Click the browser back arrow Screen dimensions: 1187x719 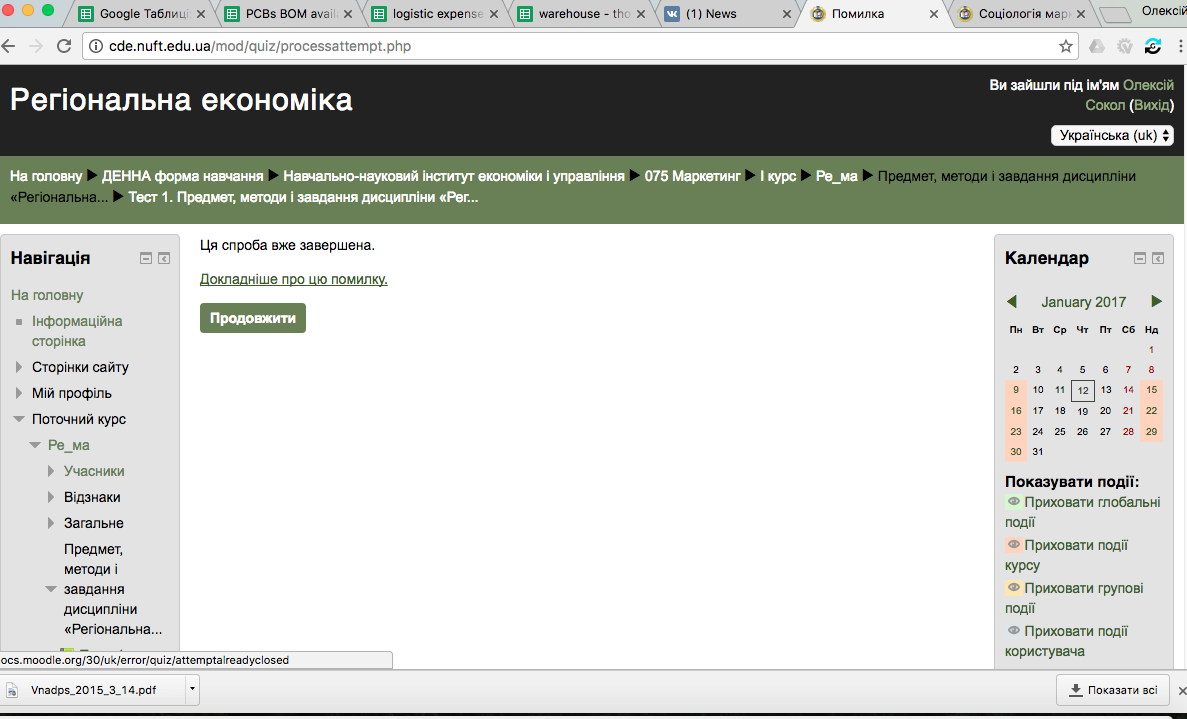click(x=10, y=46)
